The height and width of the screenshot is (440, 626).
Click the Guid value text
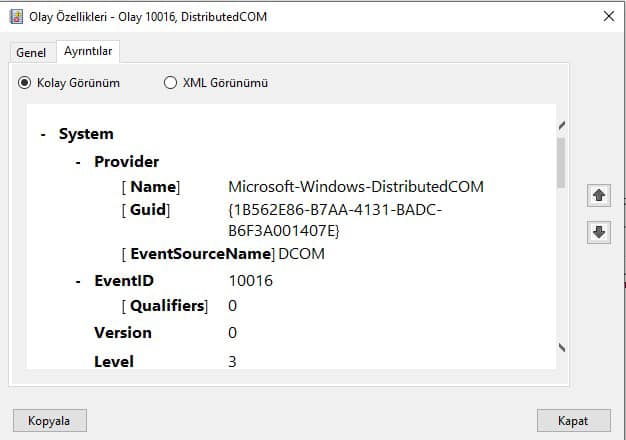click(x=335, y=220)
